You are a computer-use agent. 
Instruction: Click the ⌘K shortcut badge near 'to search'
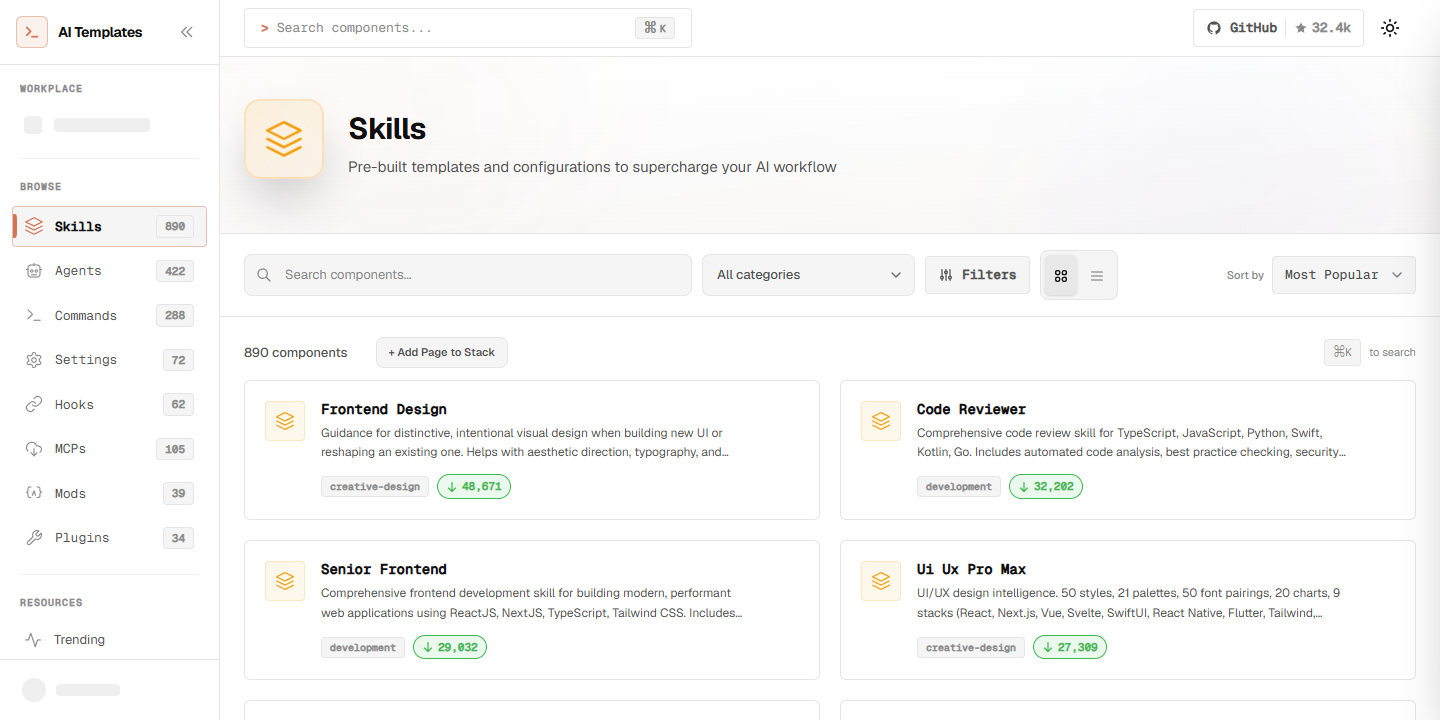coord(1342,352)
